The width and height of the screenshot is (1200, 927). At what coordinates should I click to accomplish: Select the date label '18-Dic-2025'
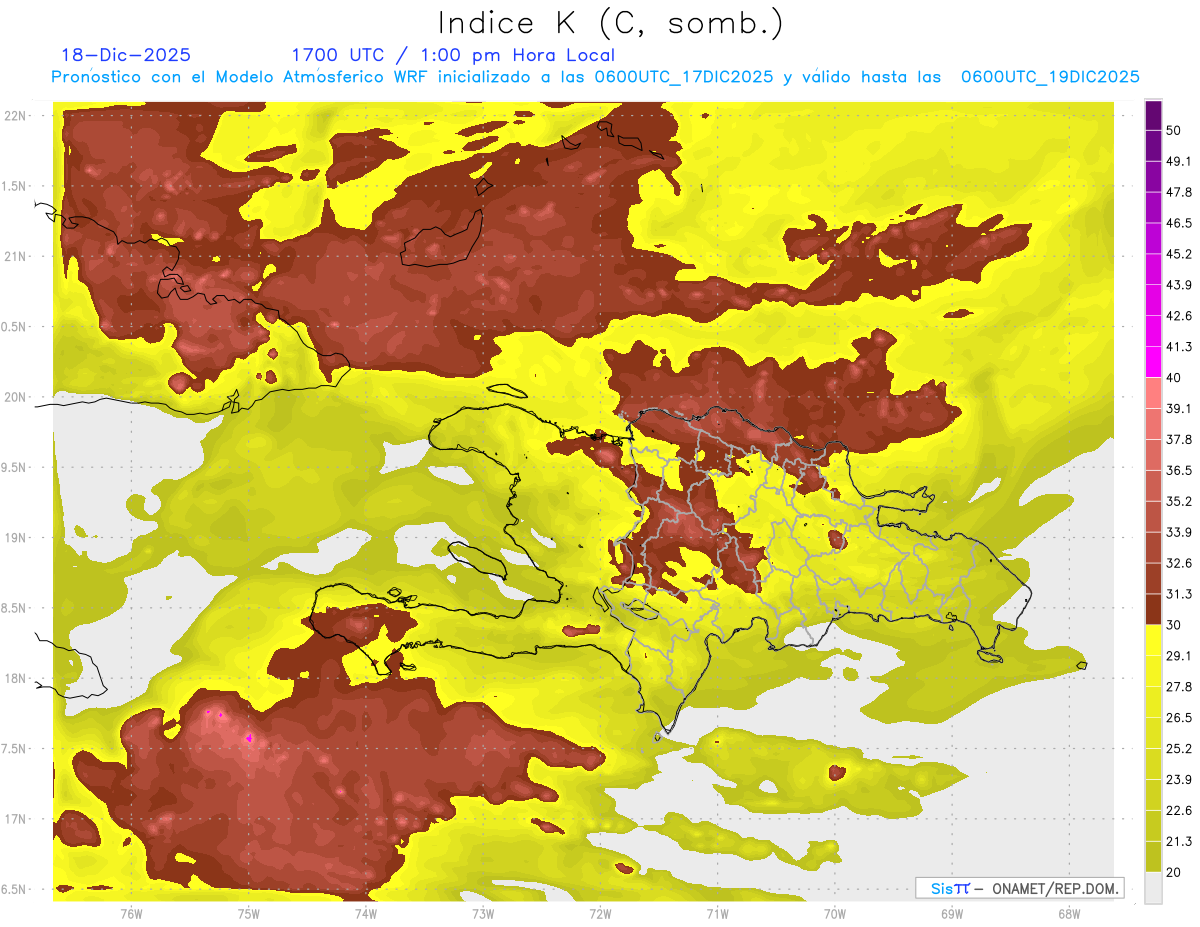click(x=126, y=55)
